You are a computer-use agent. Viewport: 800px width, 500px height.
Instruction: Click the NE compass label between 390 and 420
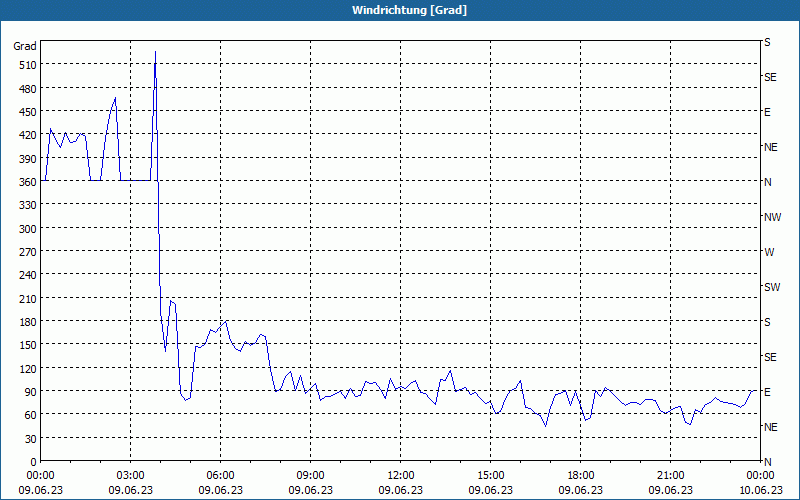tap(771, 147)
